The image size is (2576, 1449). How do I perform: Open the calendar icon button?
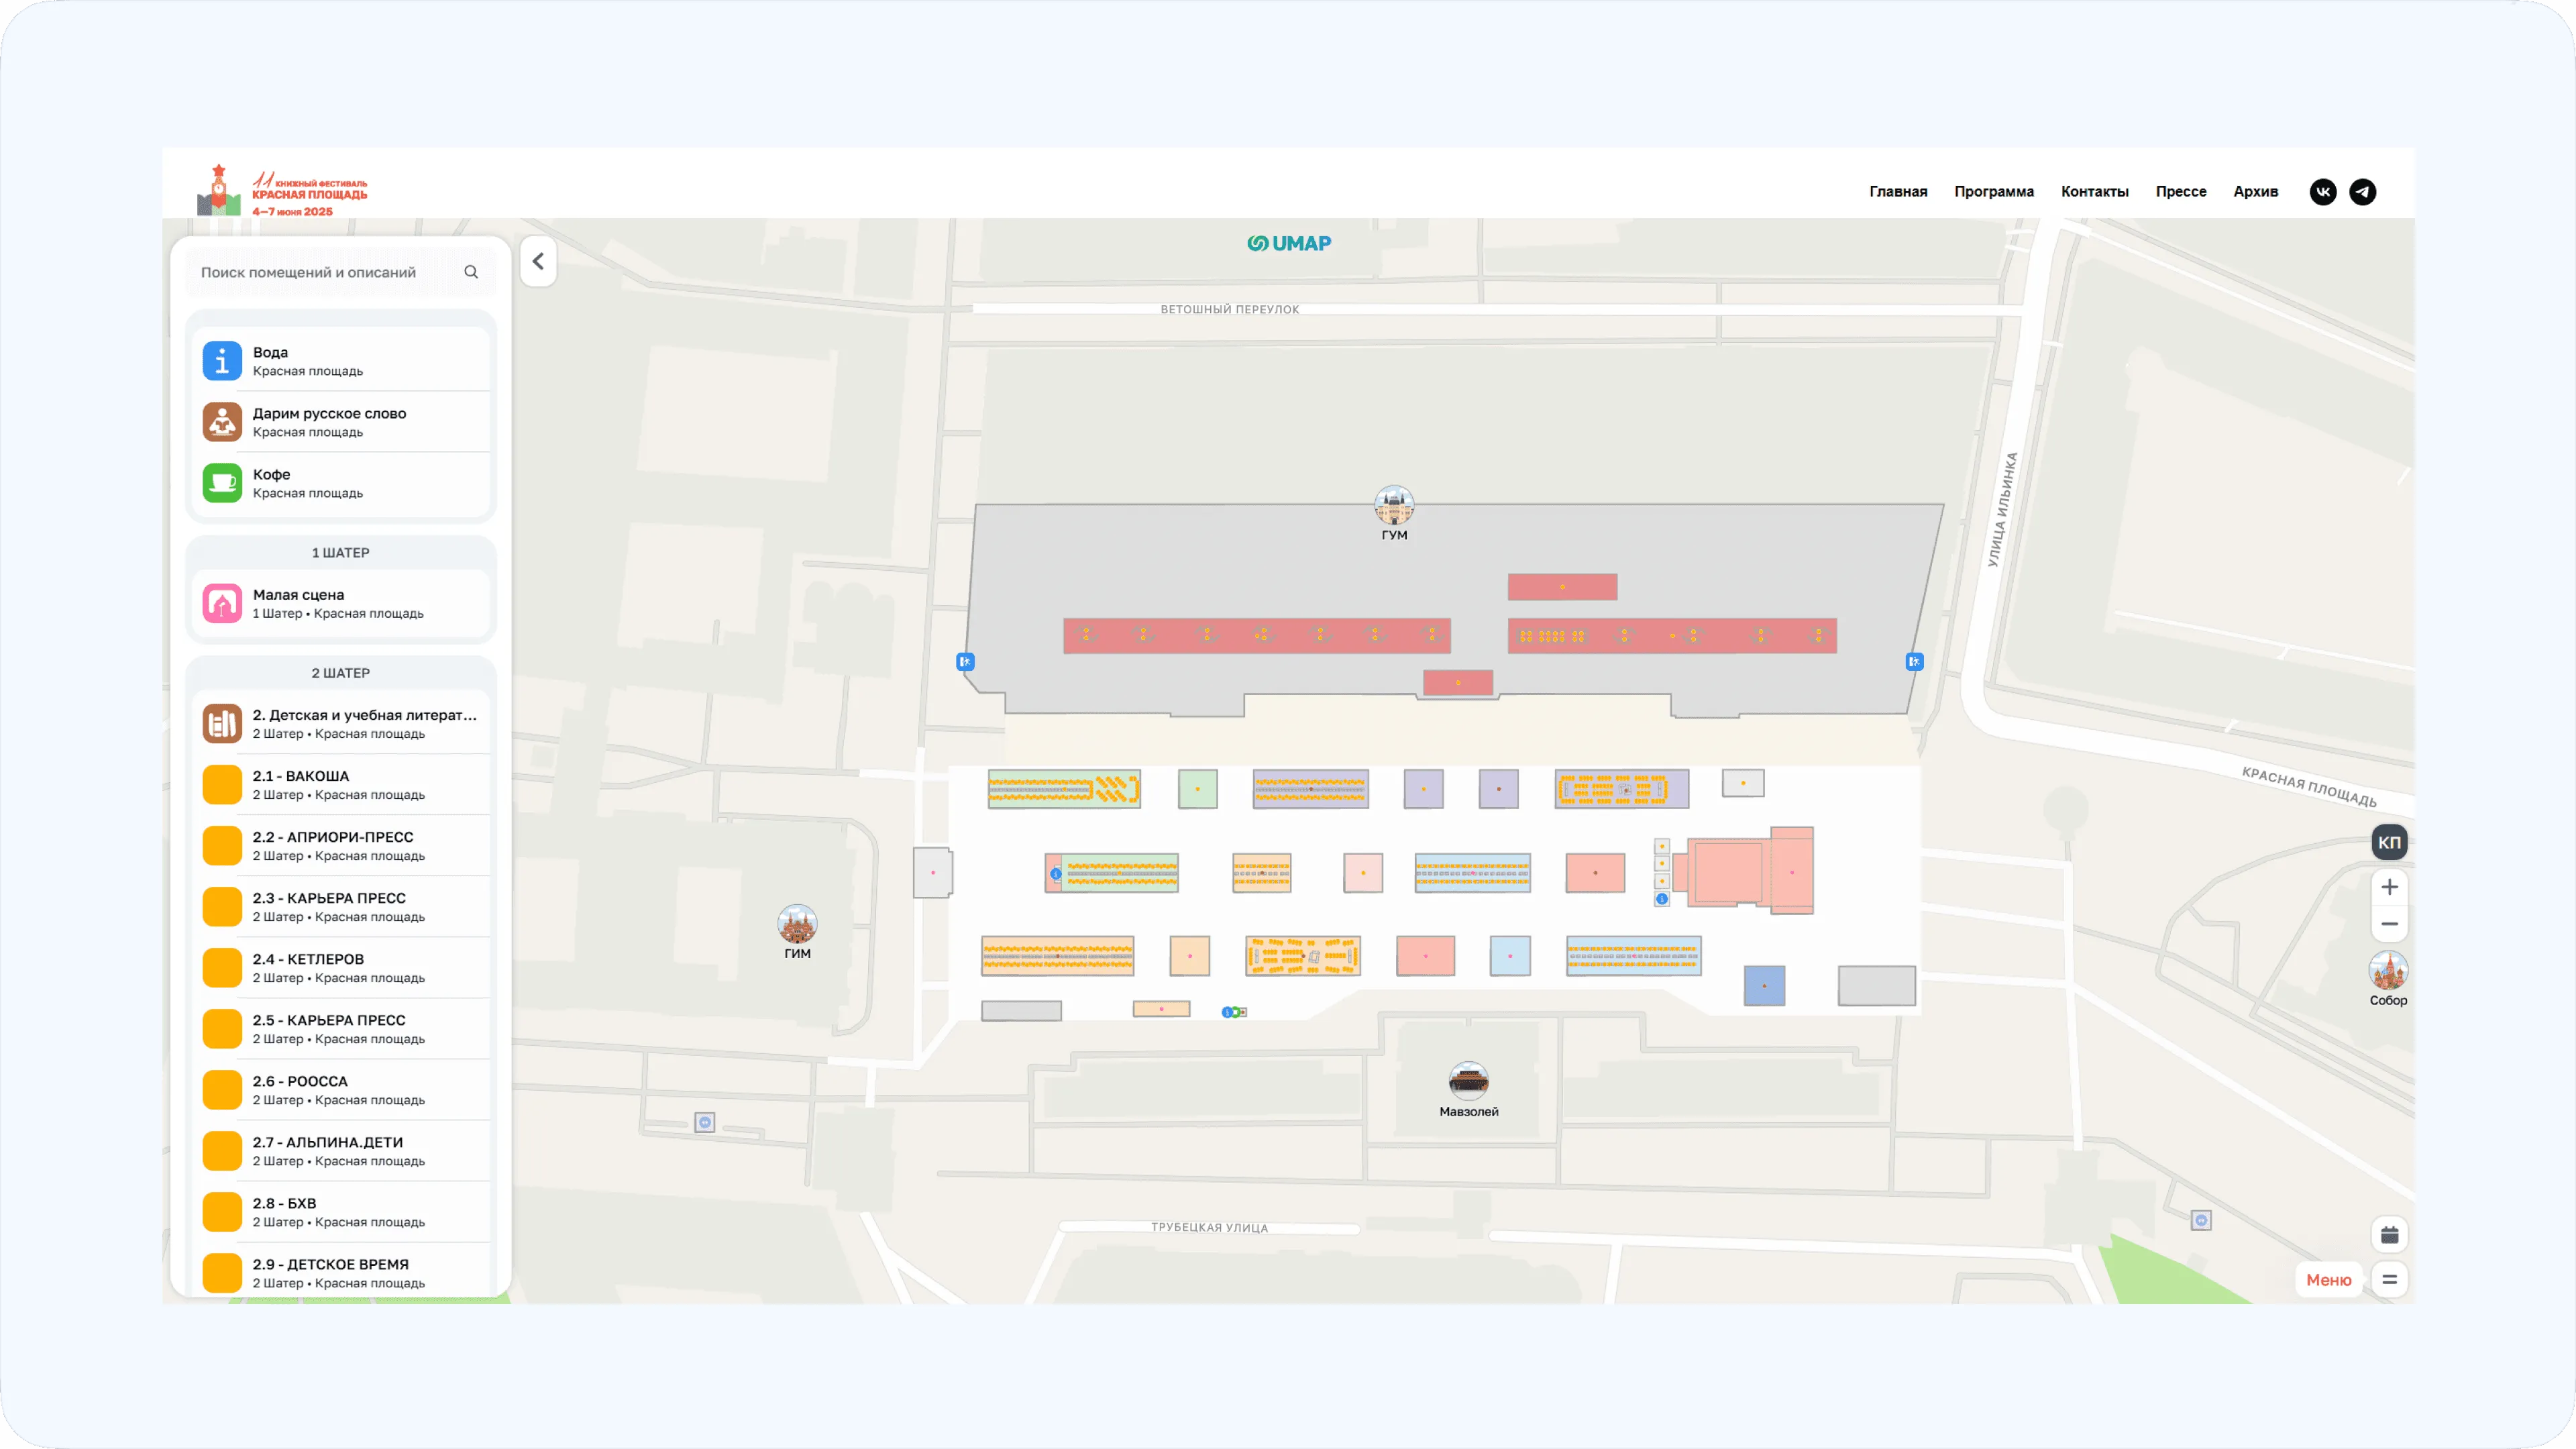click(2389, 1236)
